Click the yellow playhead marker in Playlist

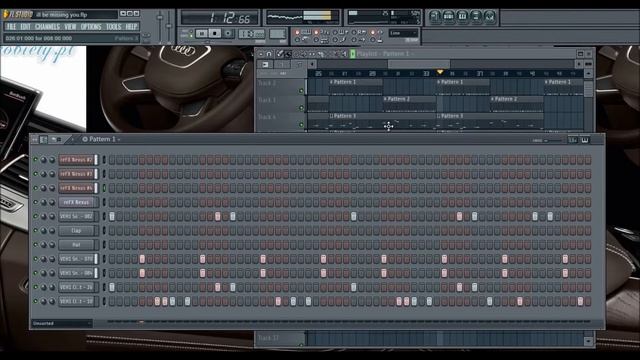(x=440, y=72)
